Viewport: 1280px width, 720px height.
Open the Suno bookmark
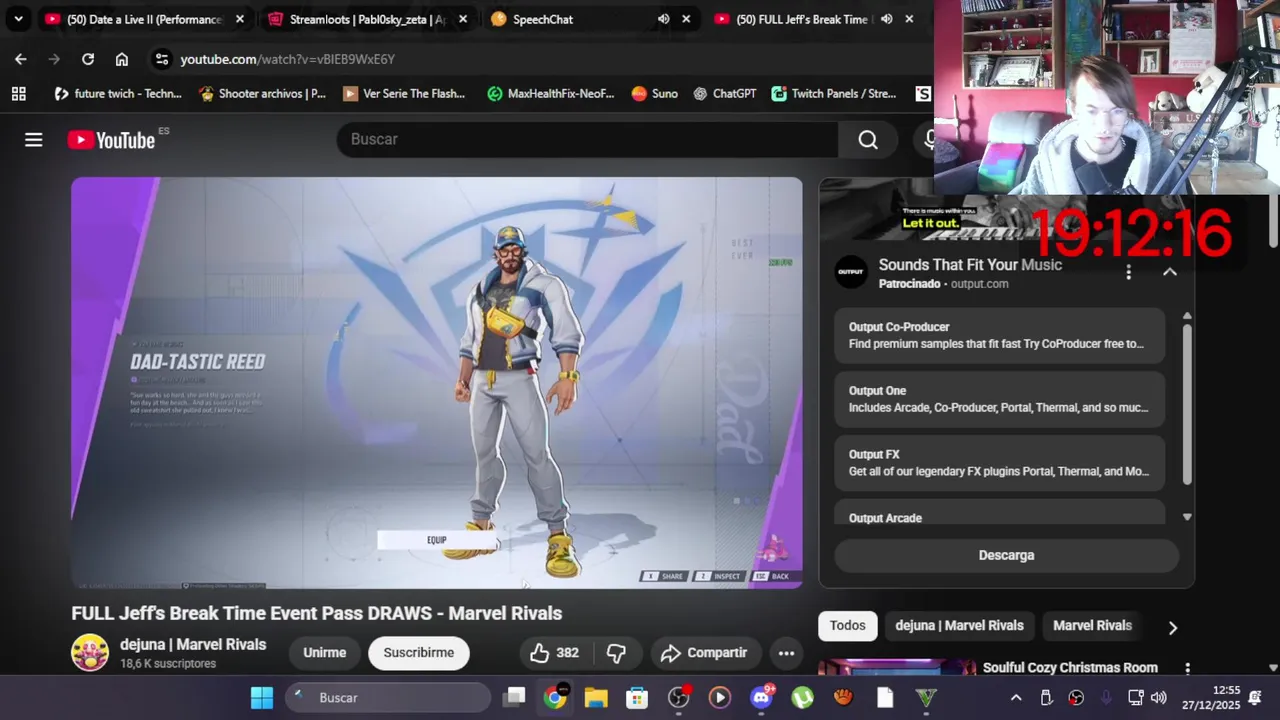click(655, 94)
